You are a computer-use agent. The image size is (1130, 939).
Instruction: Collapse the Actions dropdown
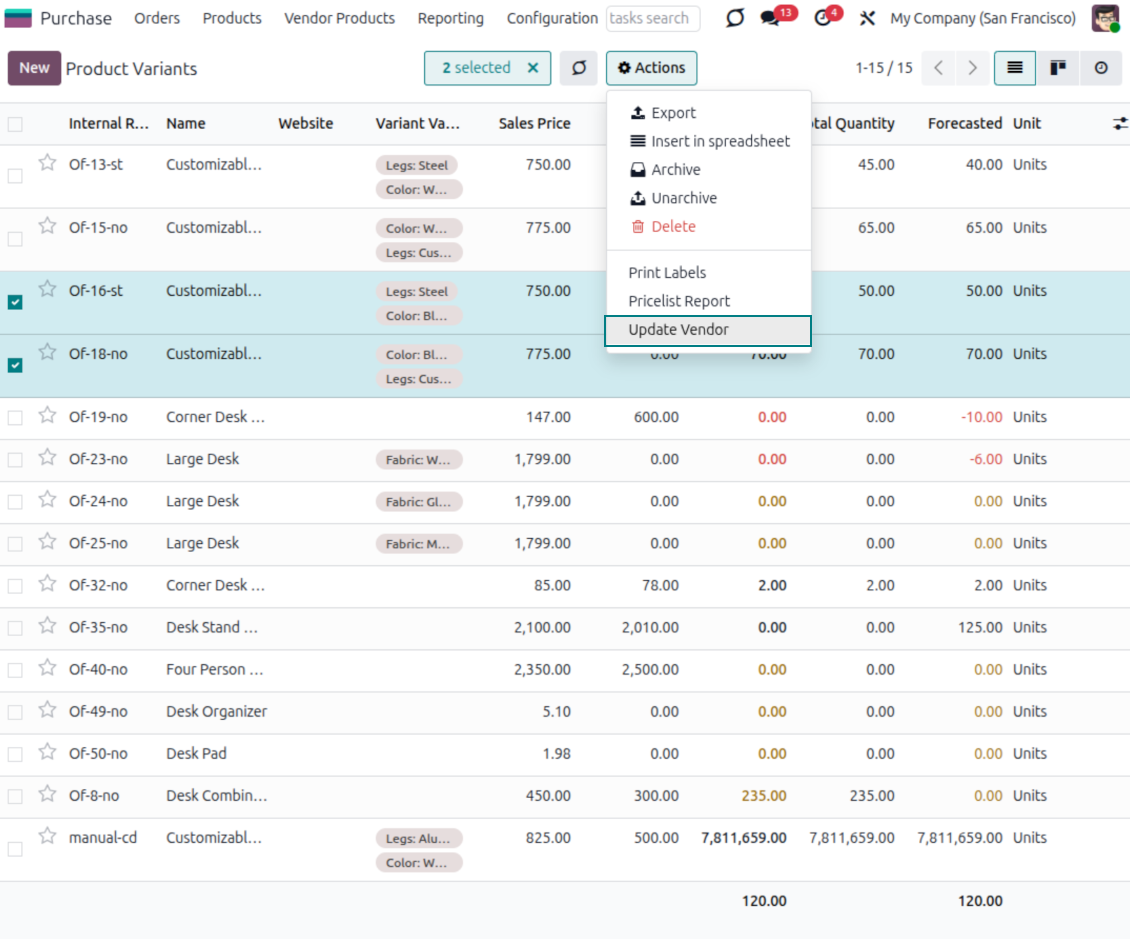(651, 68)
